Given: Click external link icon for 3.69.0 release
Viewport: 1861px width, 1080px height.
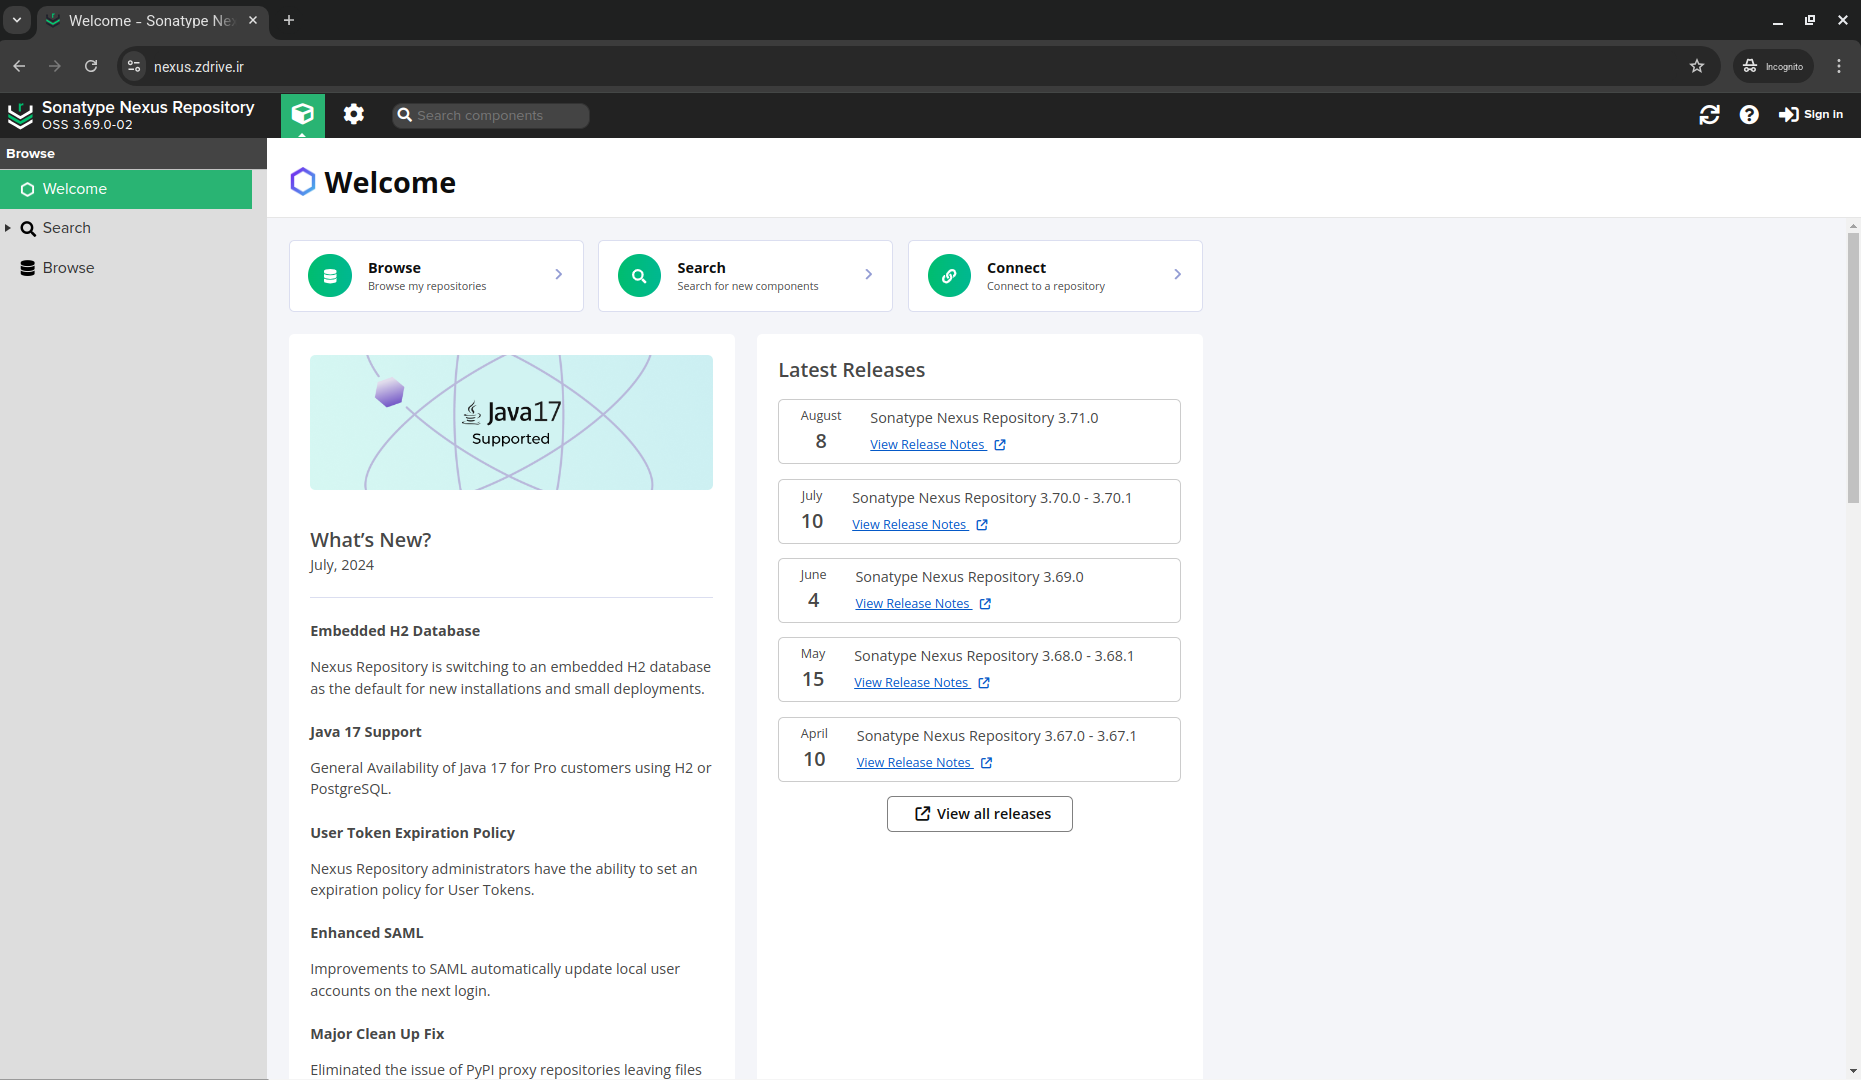Looking at the screenshot, I should point(985,604).
